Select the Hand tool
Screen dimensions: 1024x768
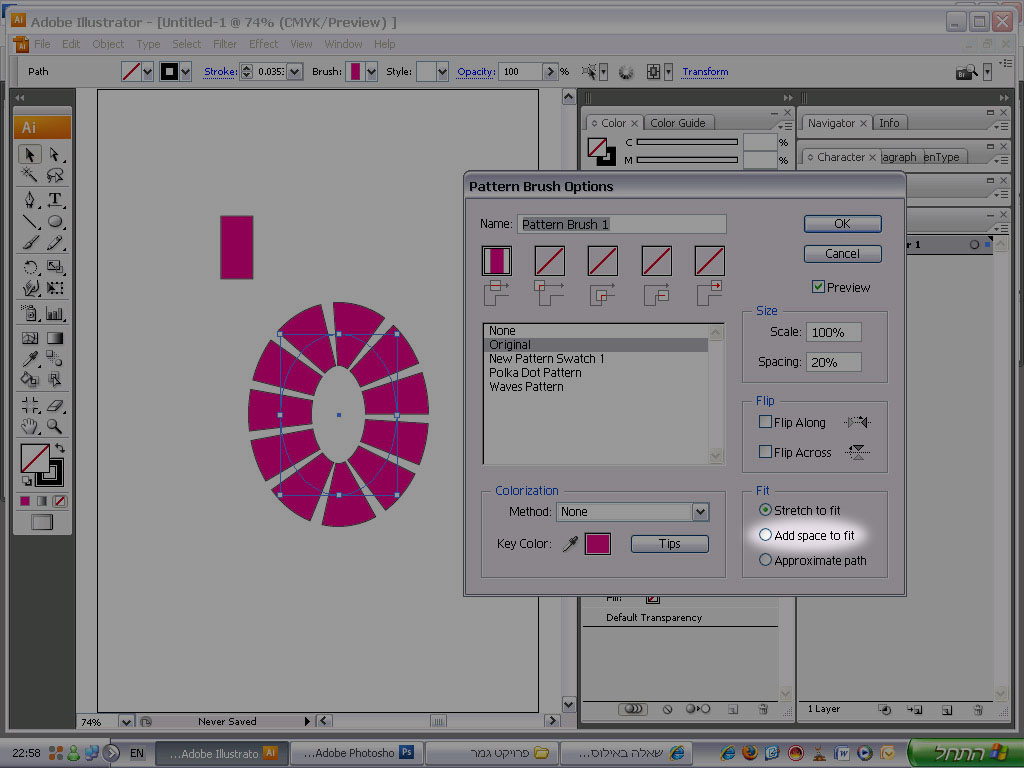[29, 426]
